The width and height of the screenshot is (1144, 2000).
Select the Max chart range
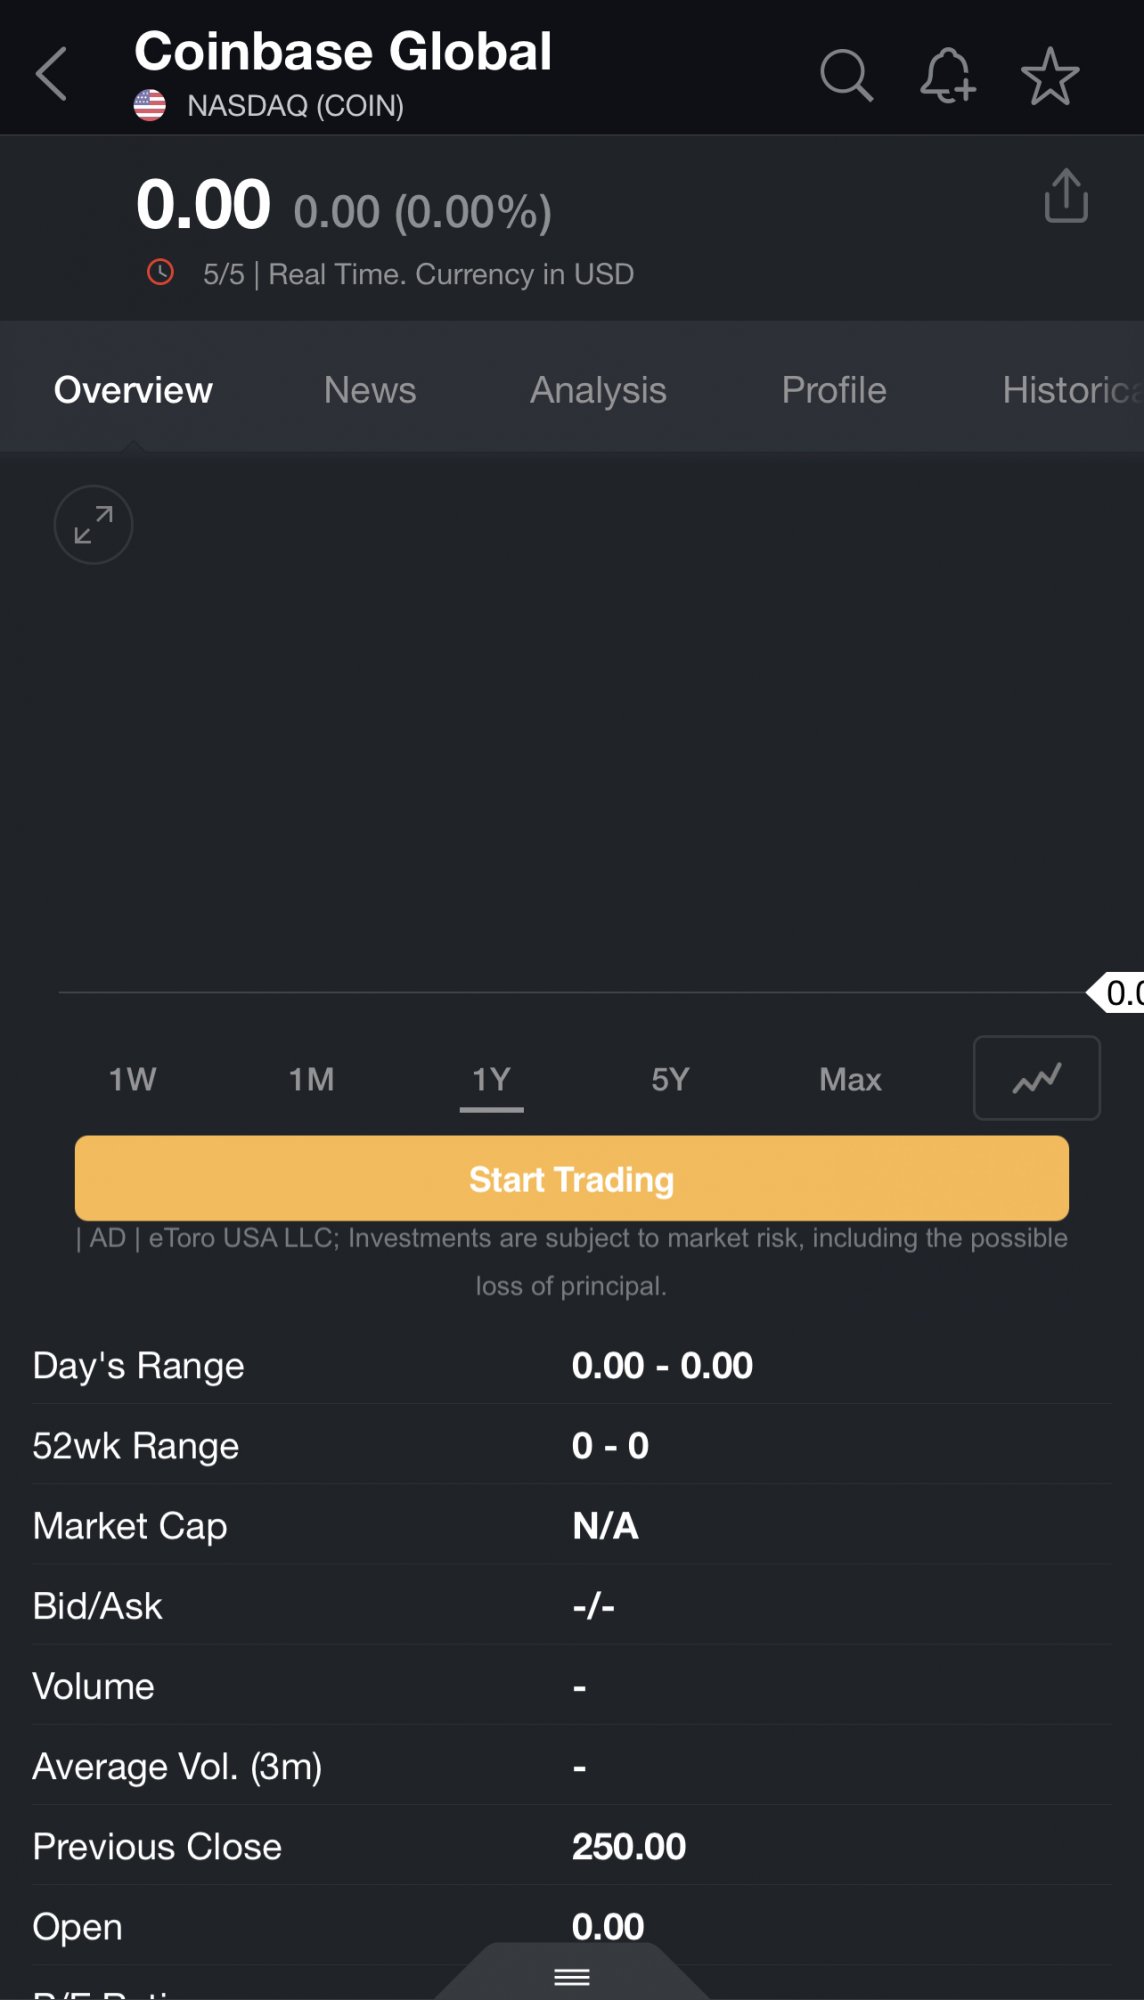[x=850, y=1080]
